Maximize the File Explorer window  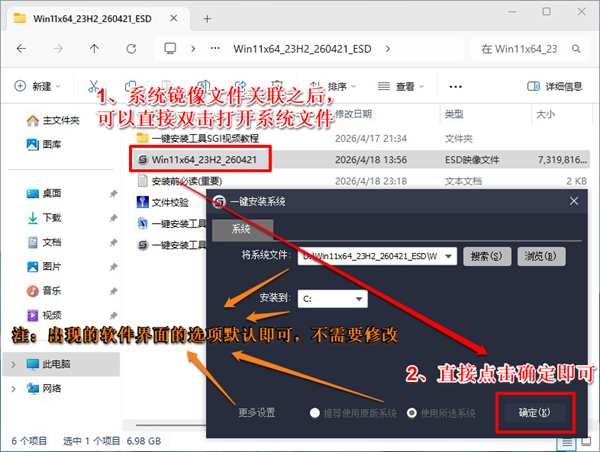point(546,12)
